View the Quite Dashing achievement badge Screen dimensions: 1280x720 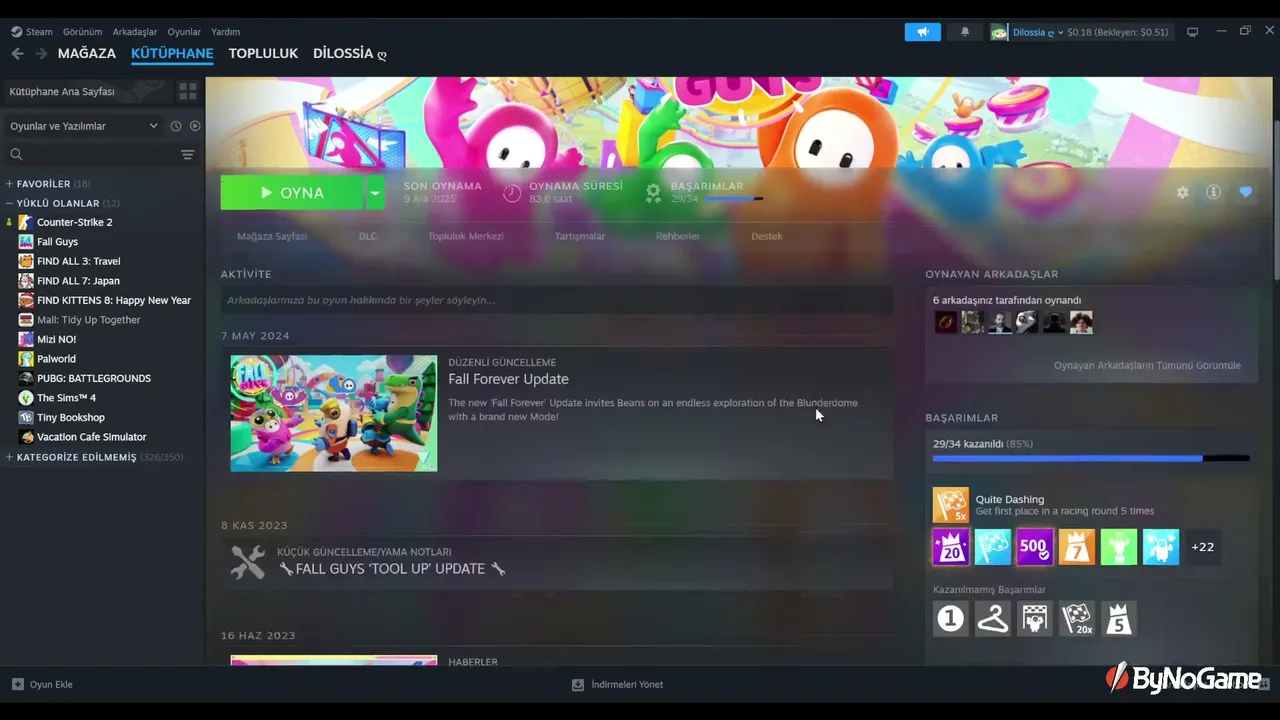(951, 505)
